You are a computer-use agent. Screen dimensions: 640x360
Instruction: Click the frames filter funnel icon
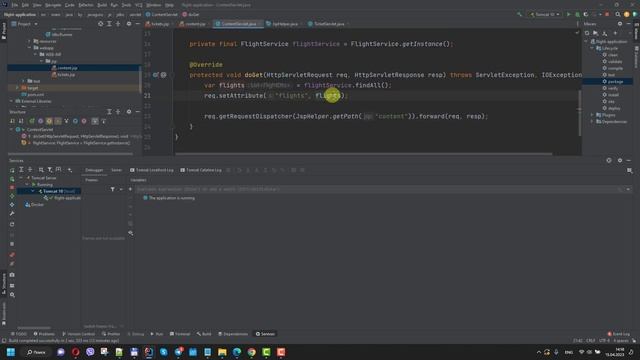pyautogui.click(x=113, y=189)
